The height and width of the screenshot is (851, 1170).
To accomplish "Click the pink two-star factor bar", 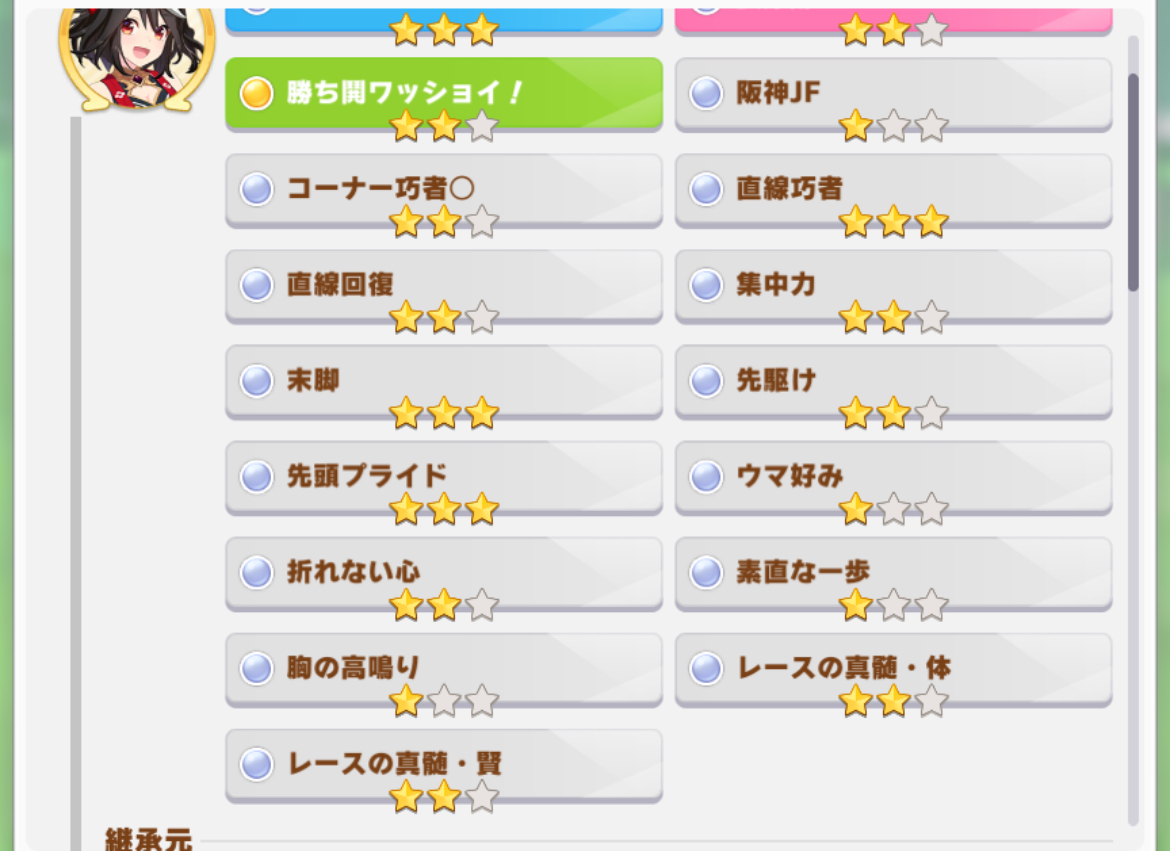I will [x=893, y=21].
